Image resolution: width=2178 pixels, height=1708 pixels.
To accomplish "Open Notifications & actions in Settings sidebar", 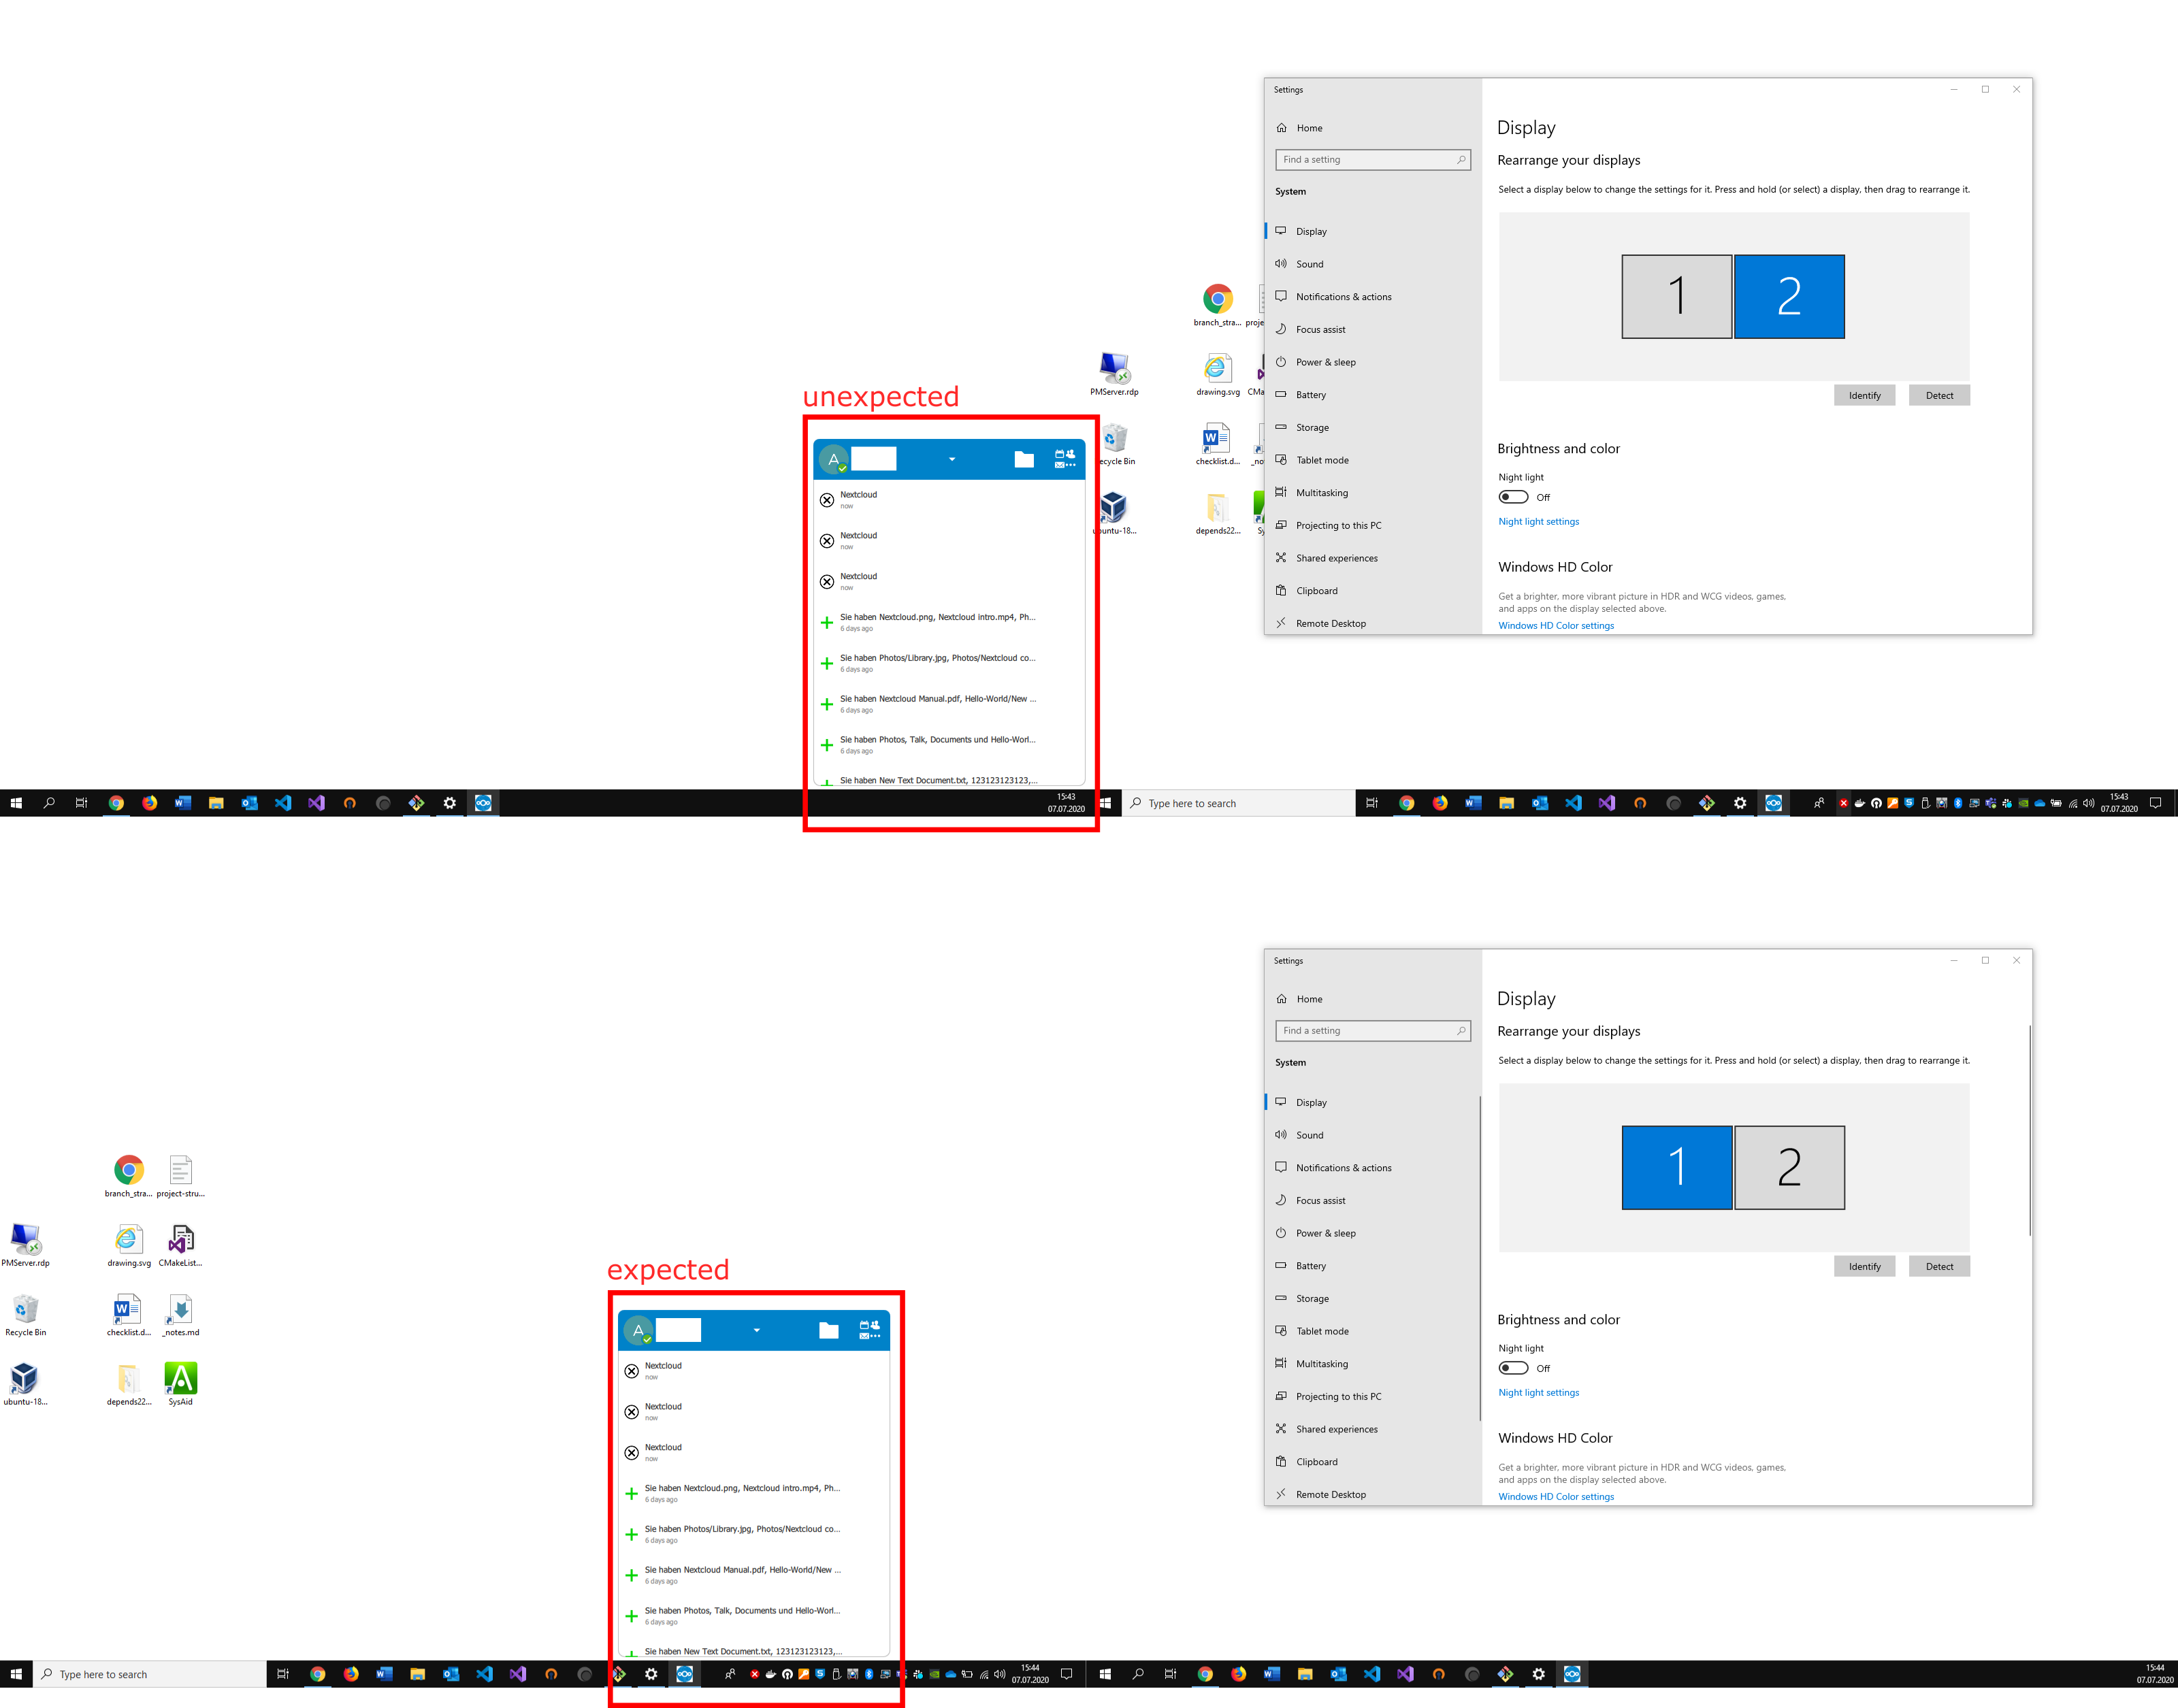I will coord(1343,296).
